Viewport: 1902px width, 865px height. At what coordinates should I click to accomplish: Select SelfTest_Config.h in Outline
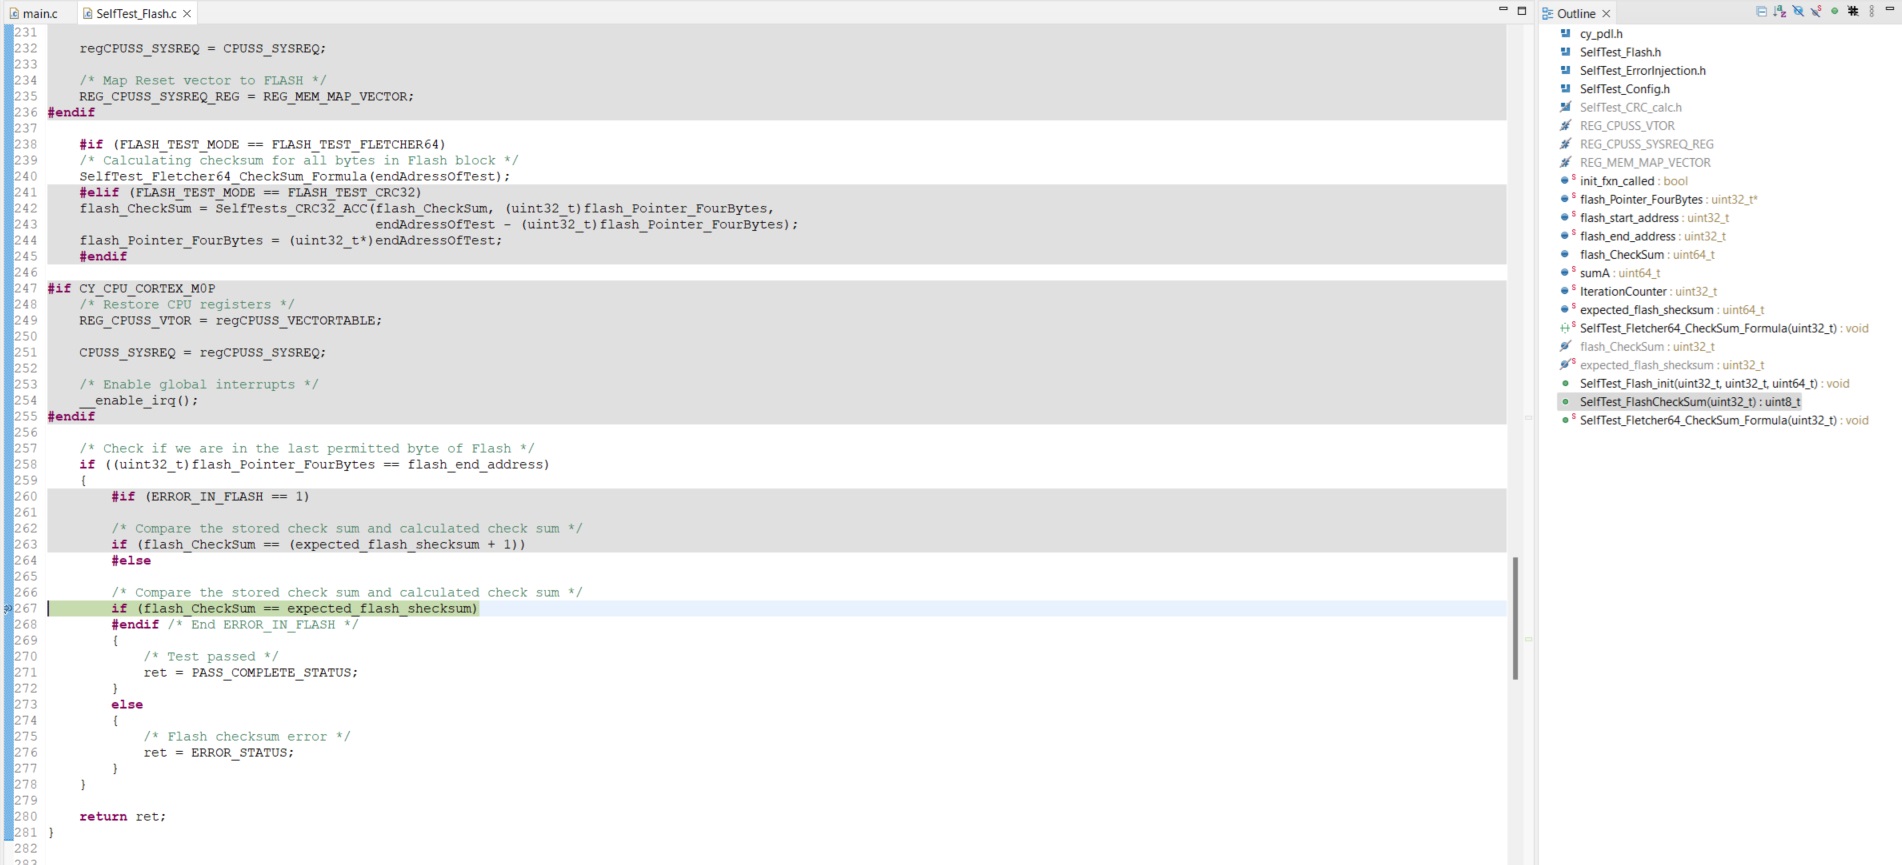[x=1625, y=89]
